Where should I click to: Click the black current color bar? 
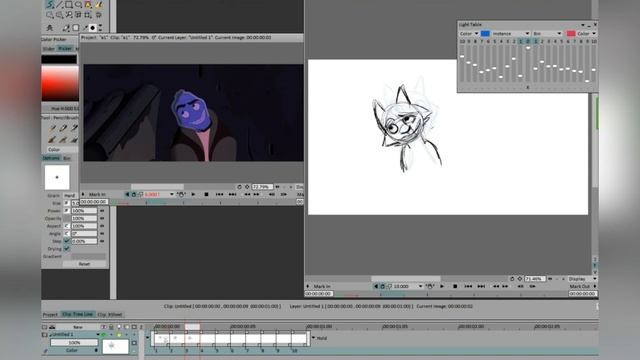(59, 60)
